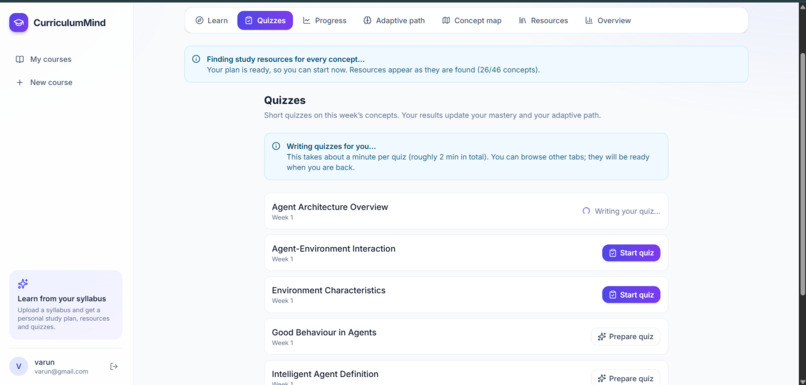The width and height of the screenshot is (806, 385).
Task: Open the Adaptive path tab
Action: (394, 21)
